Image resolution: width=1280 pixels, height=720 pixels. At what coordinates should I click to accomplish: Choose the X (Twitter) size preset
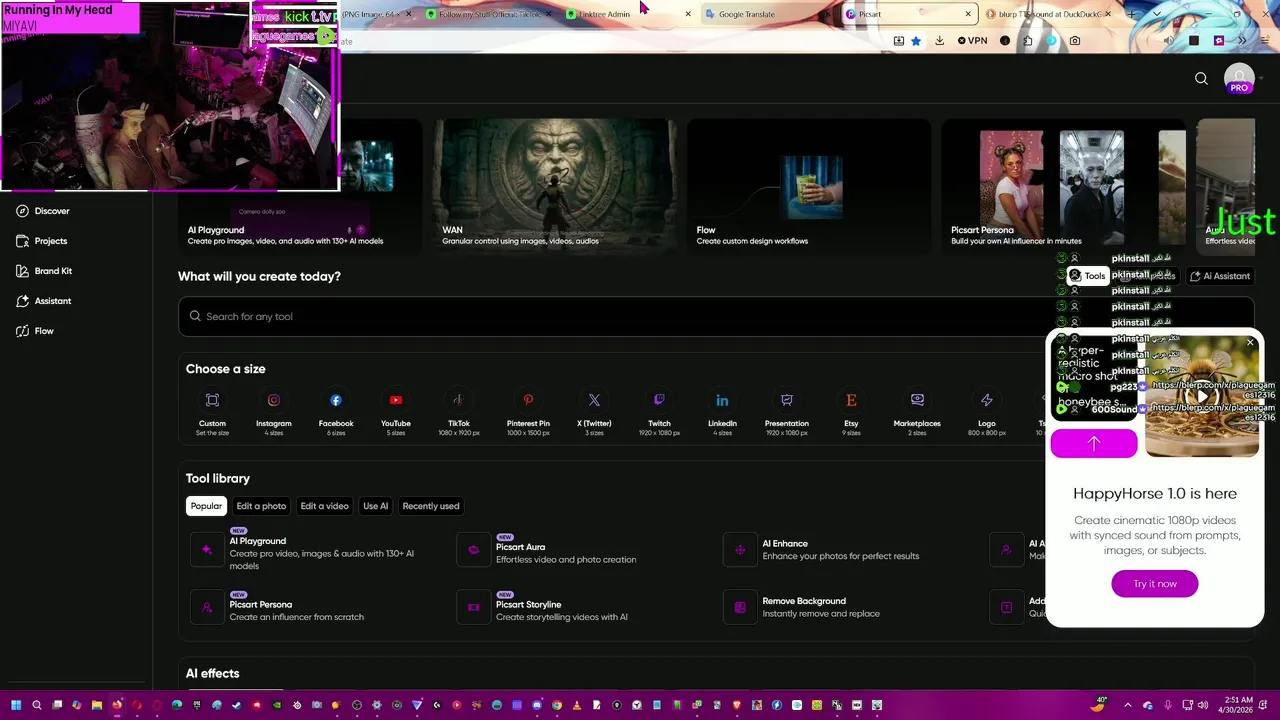(x=594, y=412)
